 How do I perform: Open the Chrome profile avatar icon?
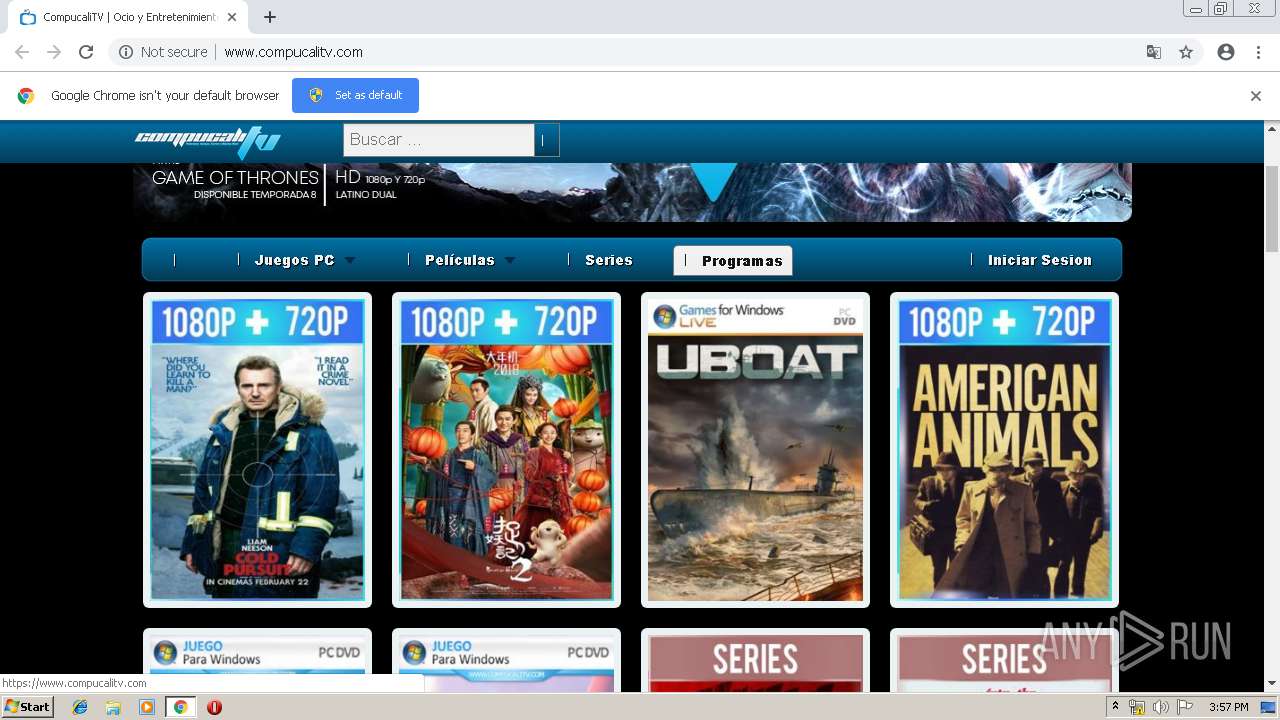pos(1226,52)
